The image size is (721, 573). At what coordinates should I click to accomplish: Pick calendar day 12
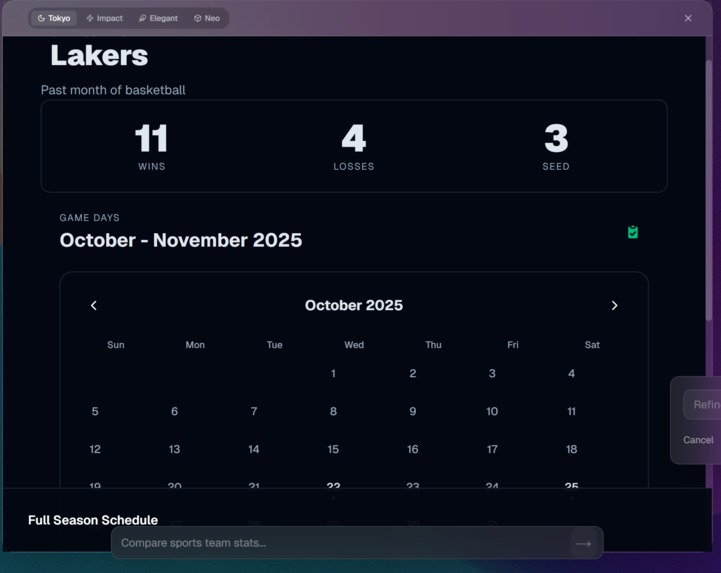pyautogui.click(x=95, y=449)
